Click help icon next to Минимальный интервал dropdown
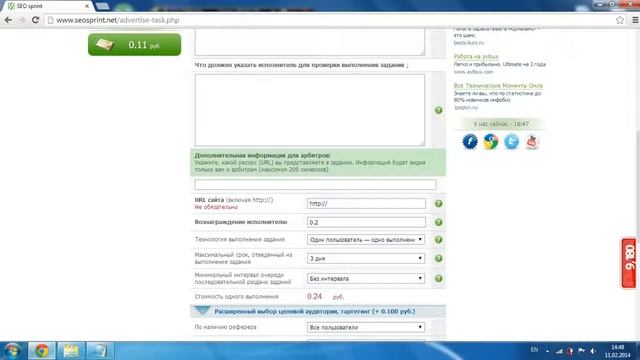640x360 pixels. 438,278
